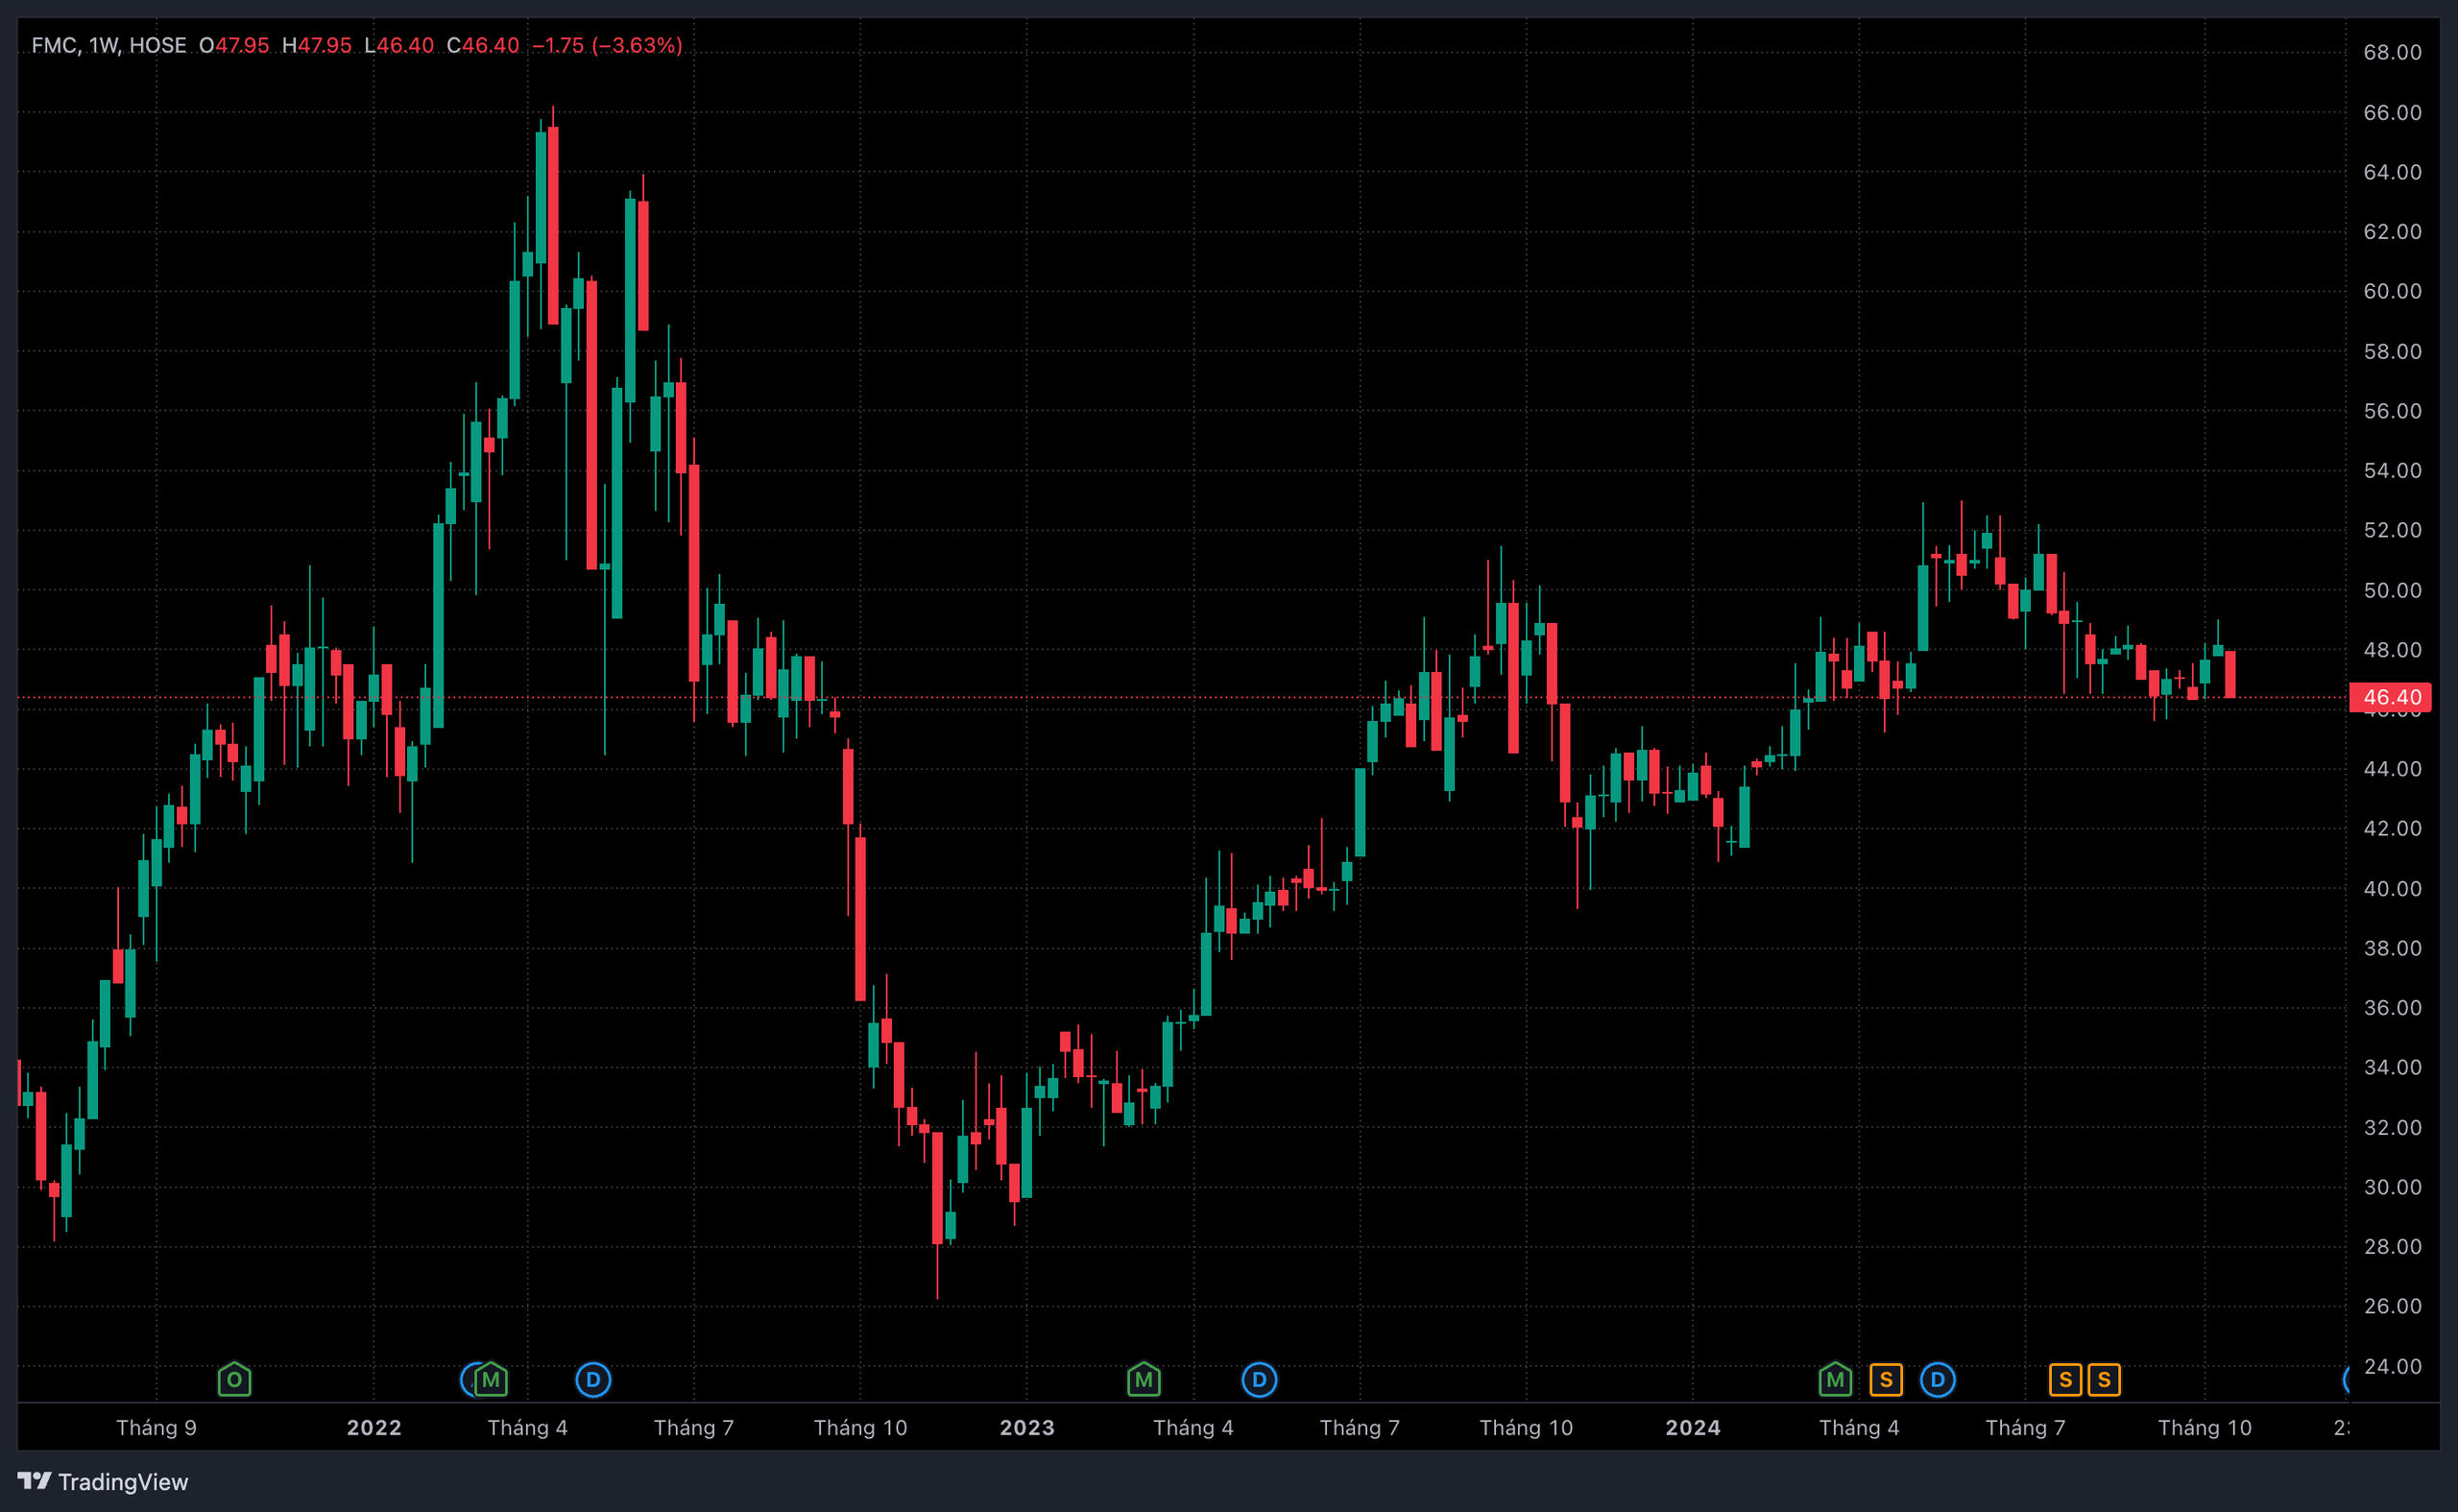This screenshot has height=1512, width=2458.
Task: Click the −1.75 (−3.63%) change value
Action: (x=607, y=45)
